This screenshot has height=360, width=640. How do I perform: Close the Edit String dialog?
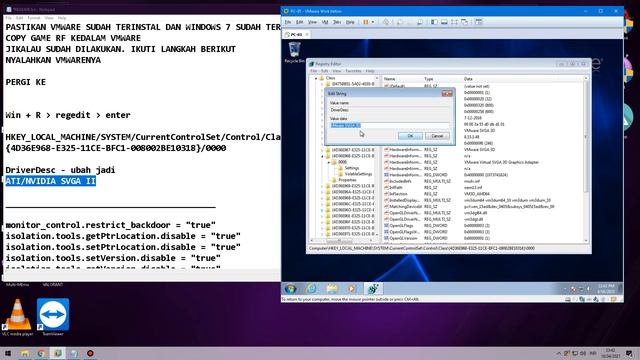click(x=447, y=93)
